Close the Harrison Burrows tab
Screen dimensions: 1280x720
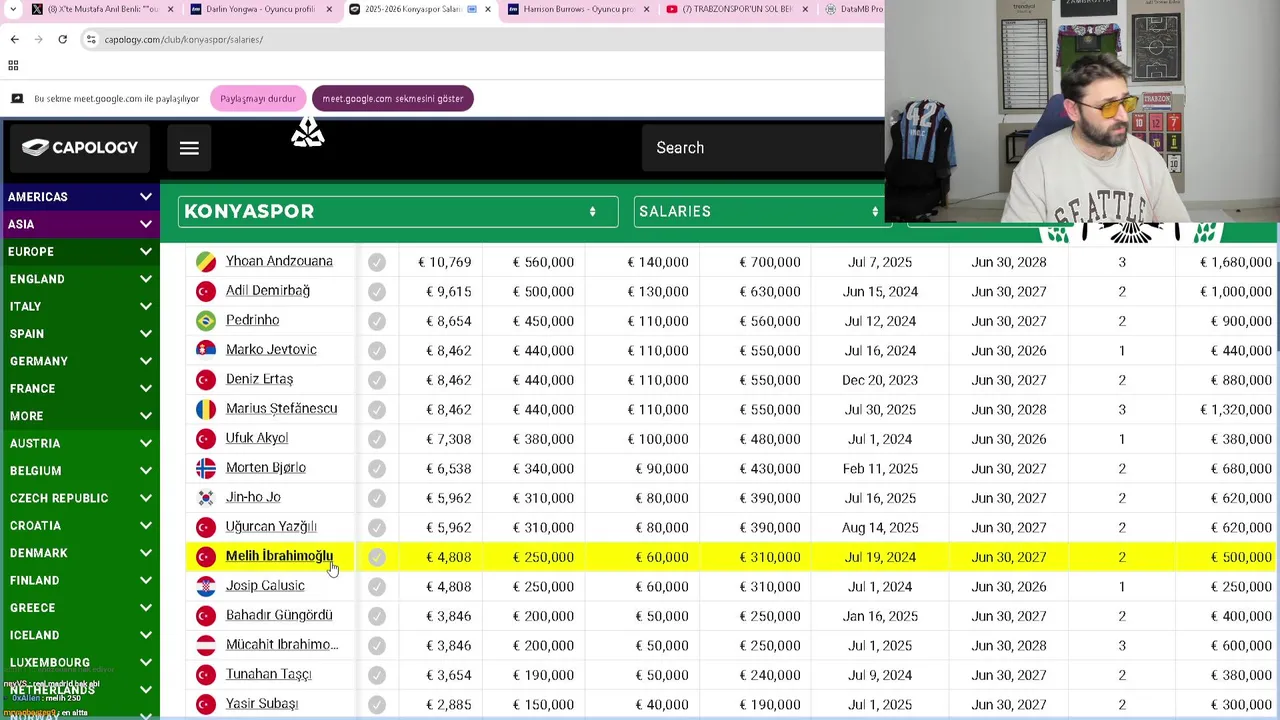click(646, 9)
